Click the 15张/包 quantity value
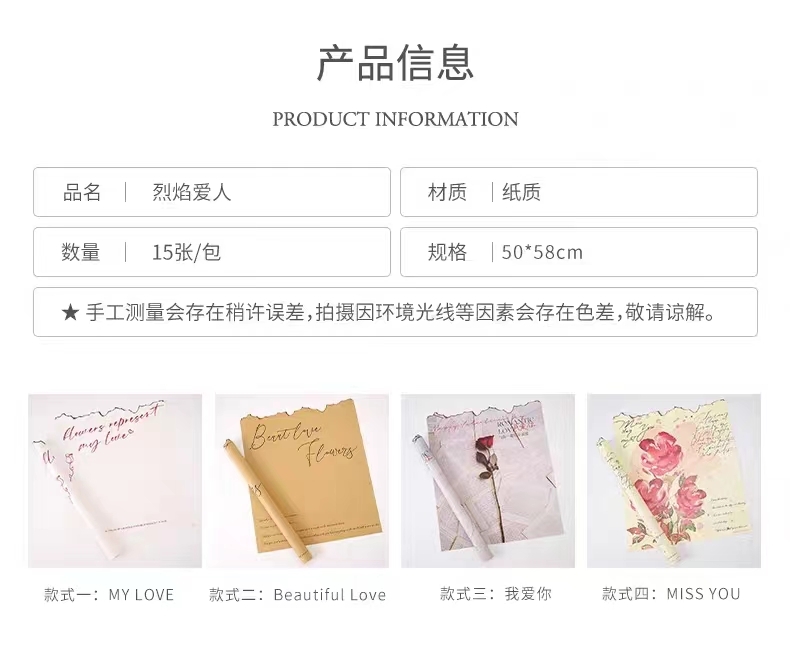Viewport: 790px width, 664px height. coord(186,252)
